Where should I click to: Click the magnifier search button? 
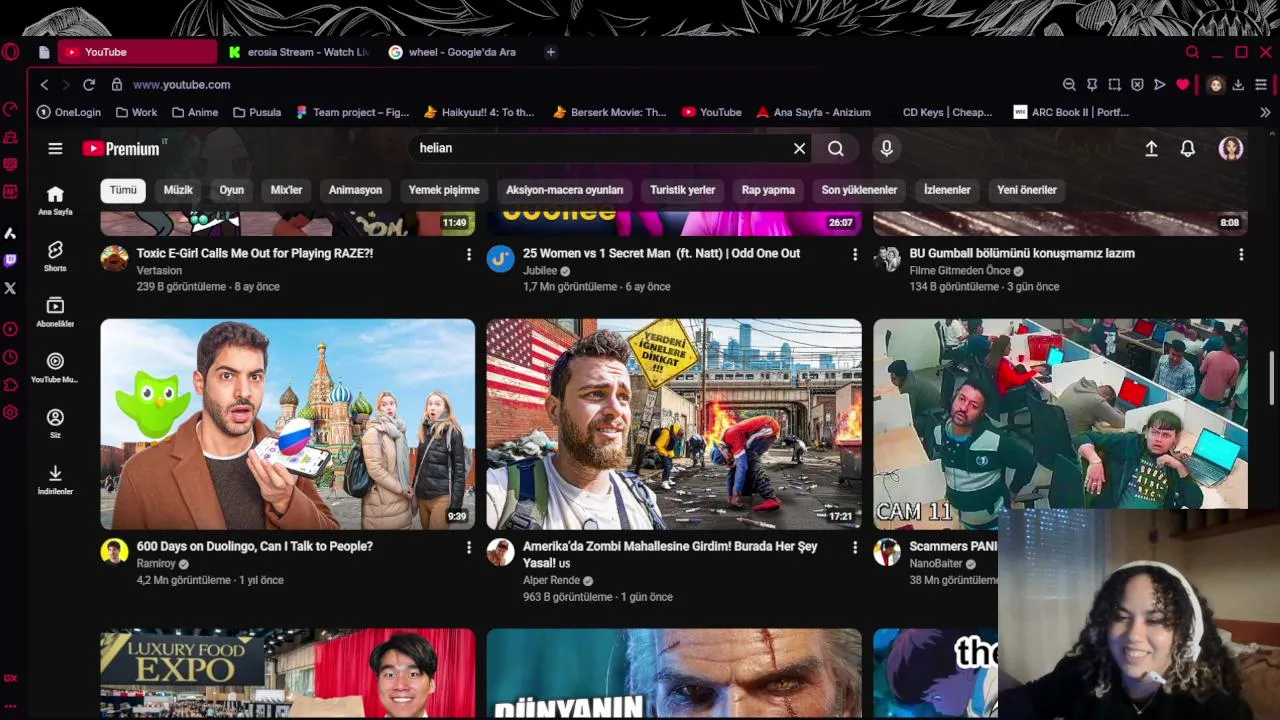pyautogui.click(x=836, y=148)
